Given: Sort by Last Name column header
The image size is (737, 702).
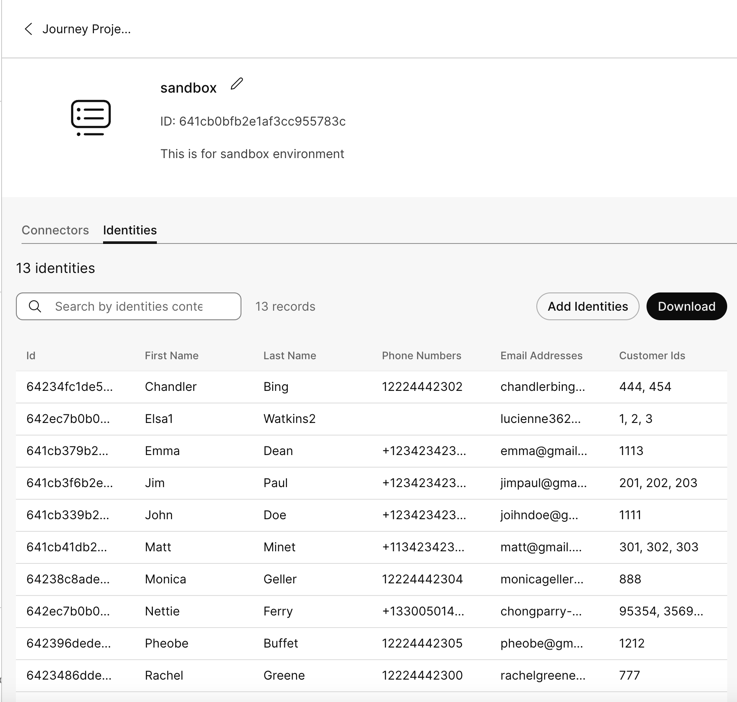Looking at the screenshot, I should click(290, 356).
